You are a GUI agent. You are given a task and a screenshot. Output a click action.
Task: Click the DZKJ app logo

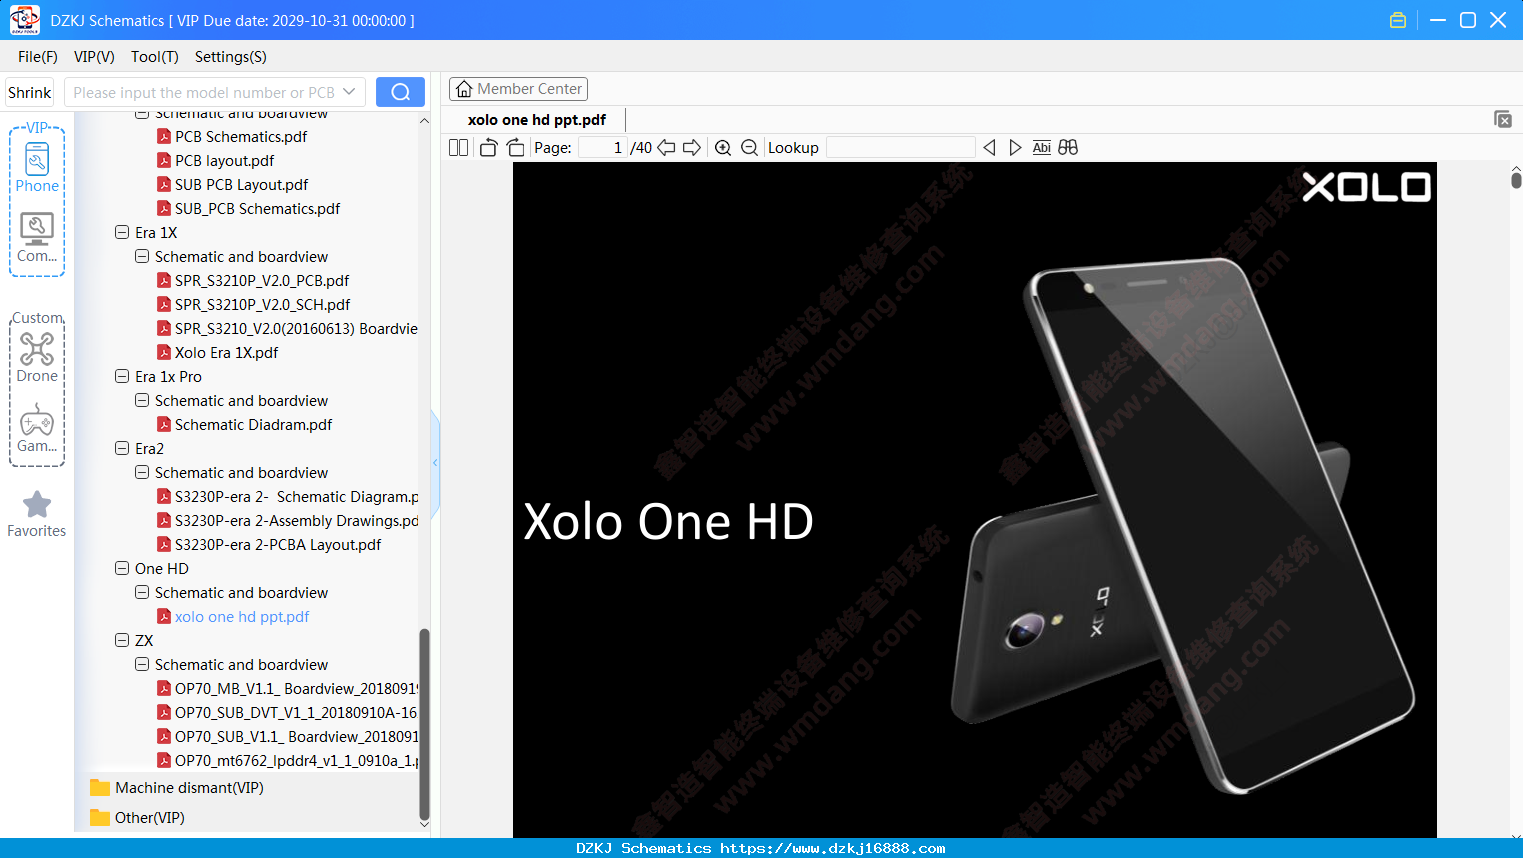coord(24,20)
